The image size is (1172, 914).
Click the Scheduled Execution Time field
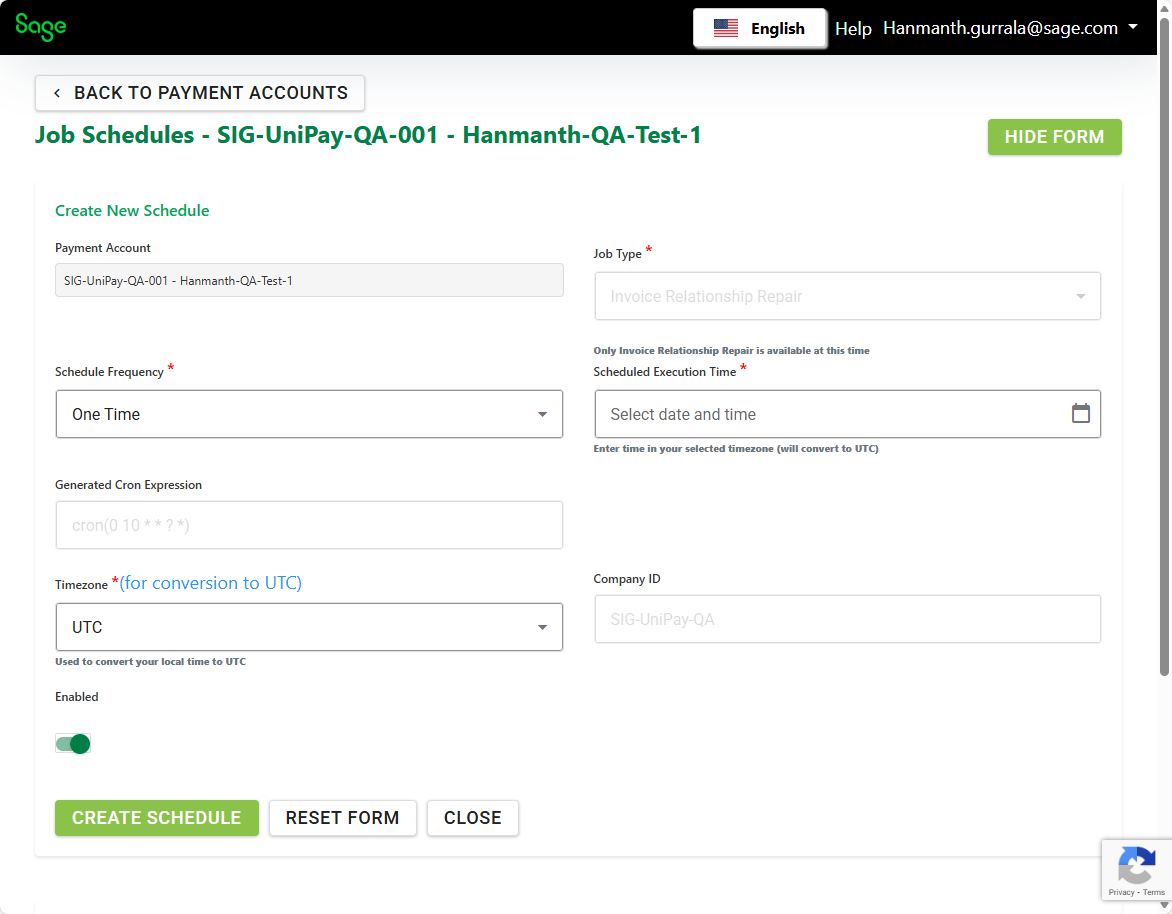click(848, 414)
